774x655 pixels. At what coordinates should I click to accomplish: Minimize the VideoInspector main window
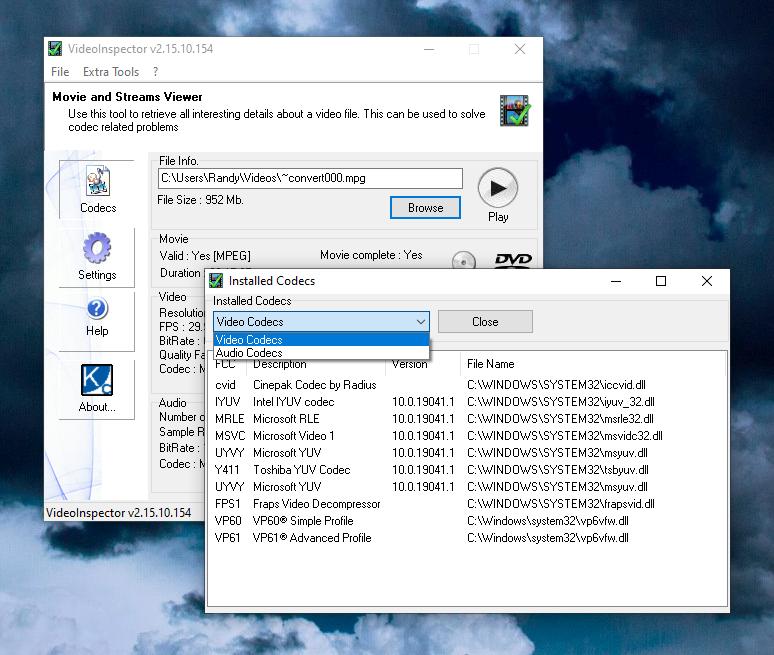coord(429,49)
